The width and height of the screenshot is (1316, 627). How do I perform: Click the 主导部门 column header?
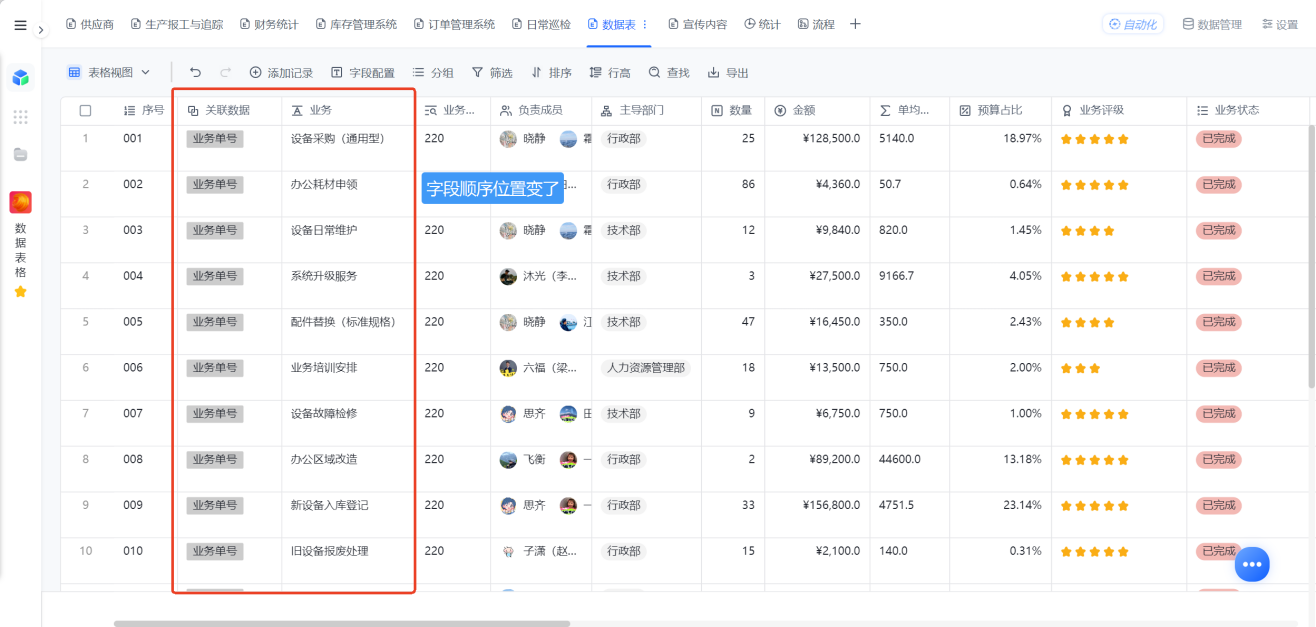point(646,110)
